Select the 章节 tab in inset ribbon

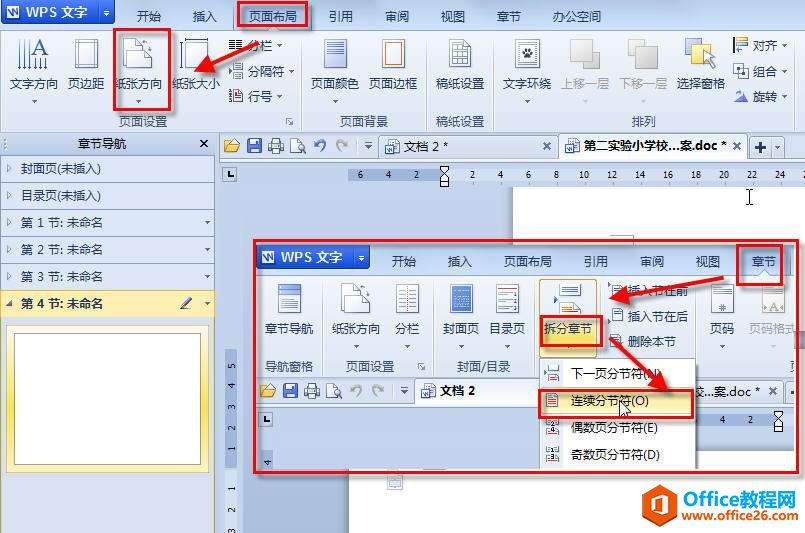point(763,262)
